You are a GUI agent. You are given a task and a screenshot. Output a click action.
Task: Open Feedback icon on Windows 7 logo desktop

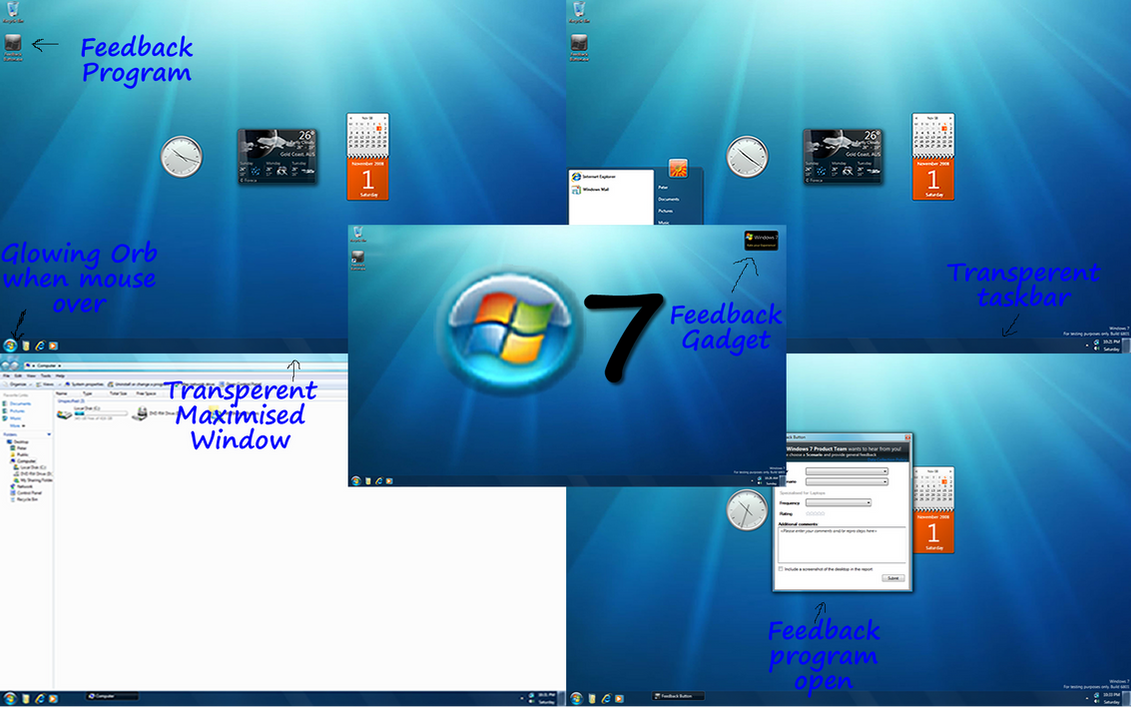[x=358, y=260]
